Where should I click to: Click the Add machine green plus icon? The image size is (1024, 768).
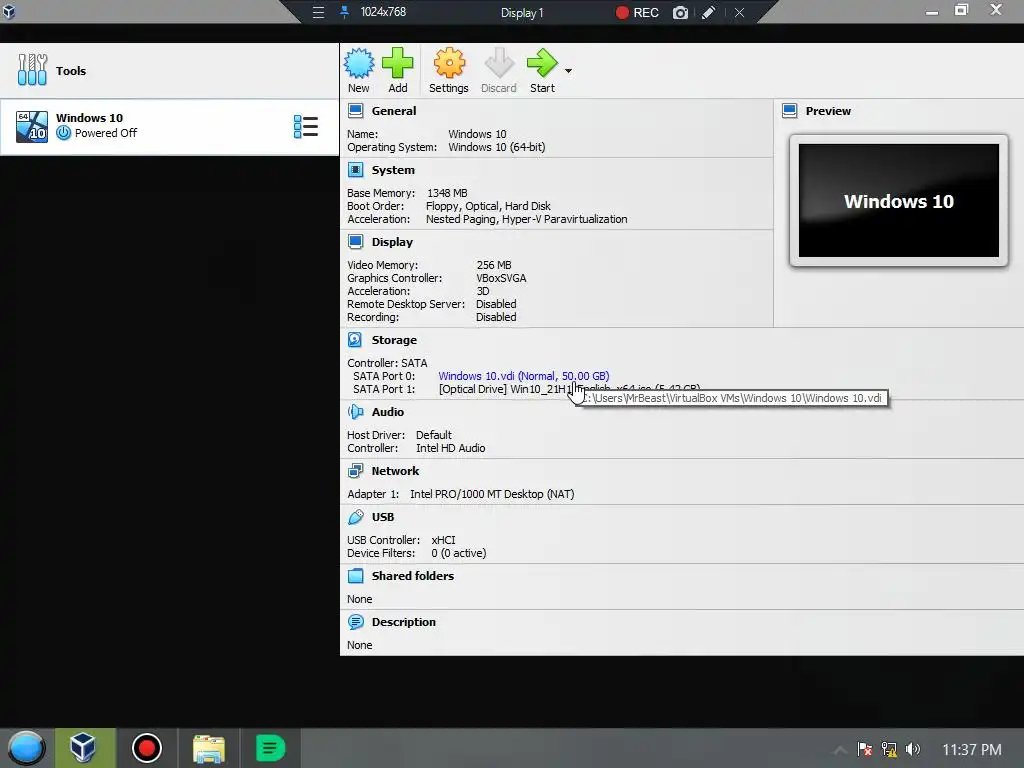[398, 63]
